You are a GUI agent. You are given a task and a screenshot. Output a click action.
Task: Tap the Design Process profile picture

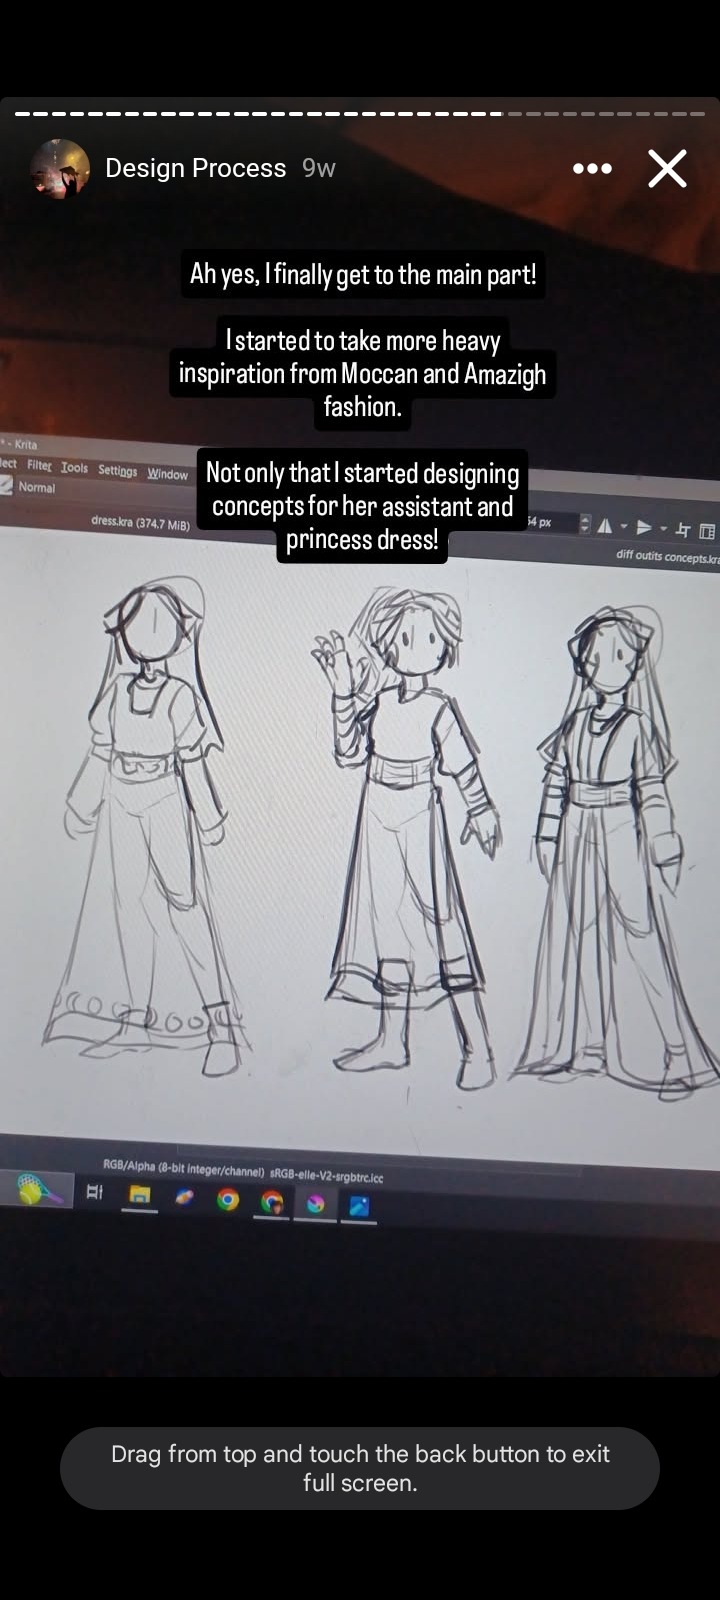[x=60, y=169]
